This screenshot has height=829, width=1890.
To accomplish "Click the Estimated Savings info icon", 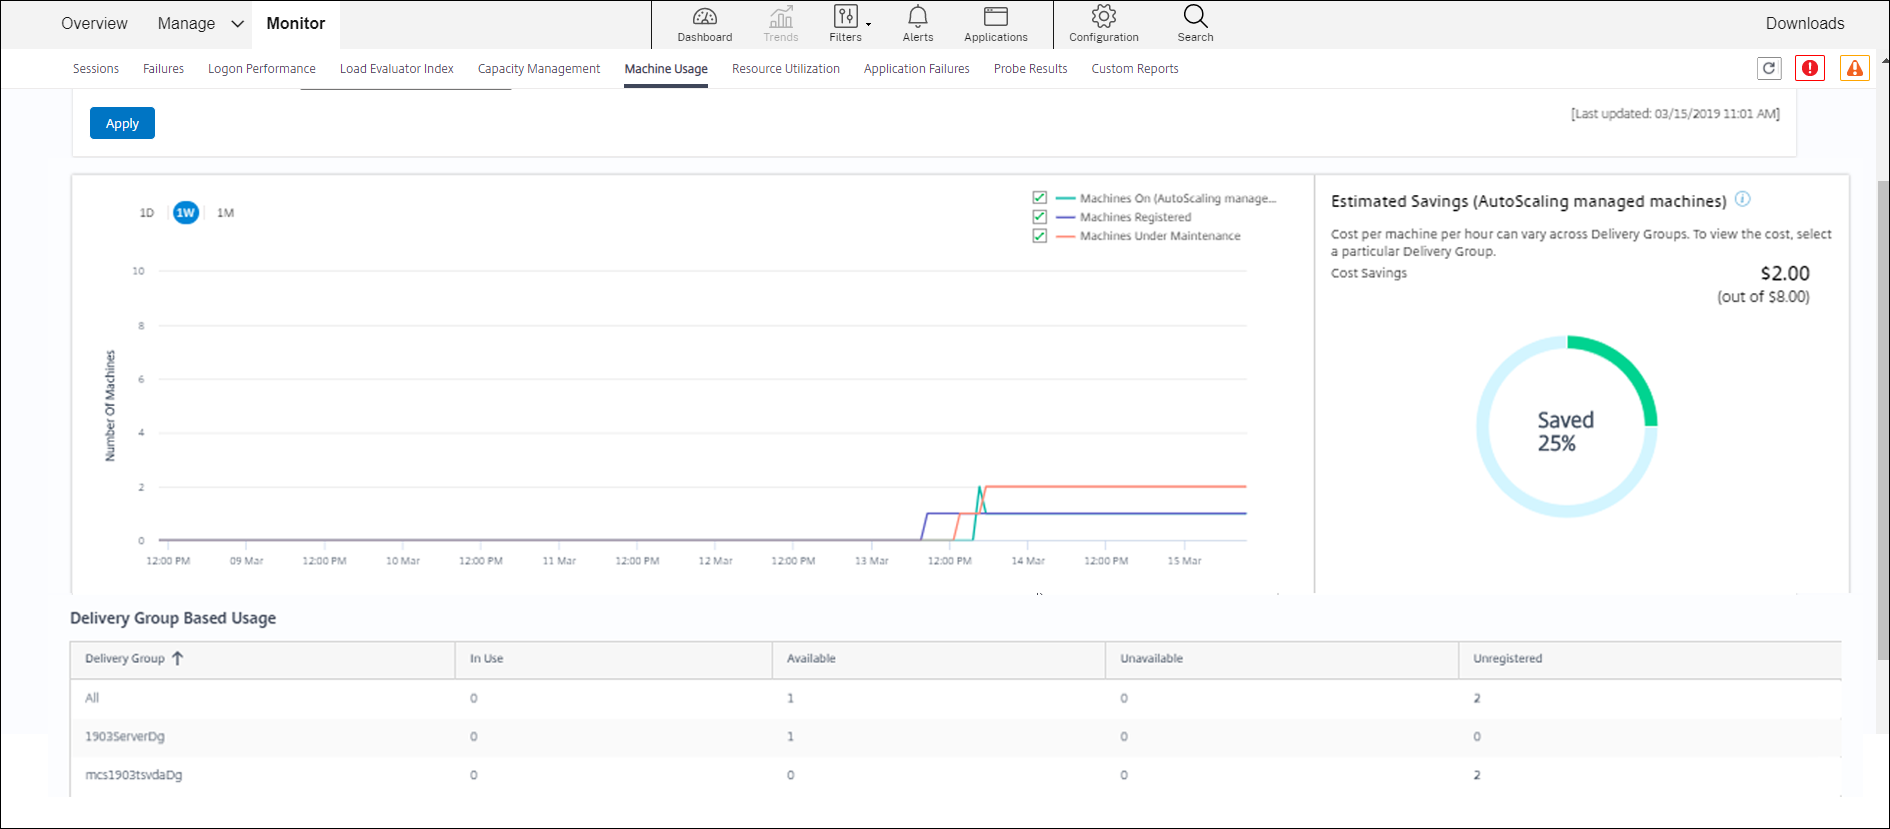I will point(1742,199).
